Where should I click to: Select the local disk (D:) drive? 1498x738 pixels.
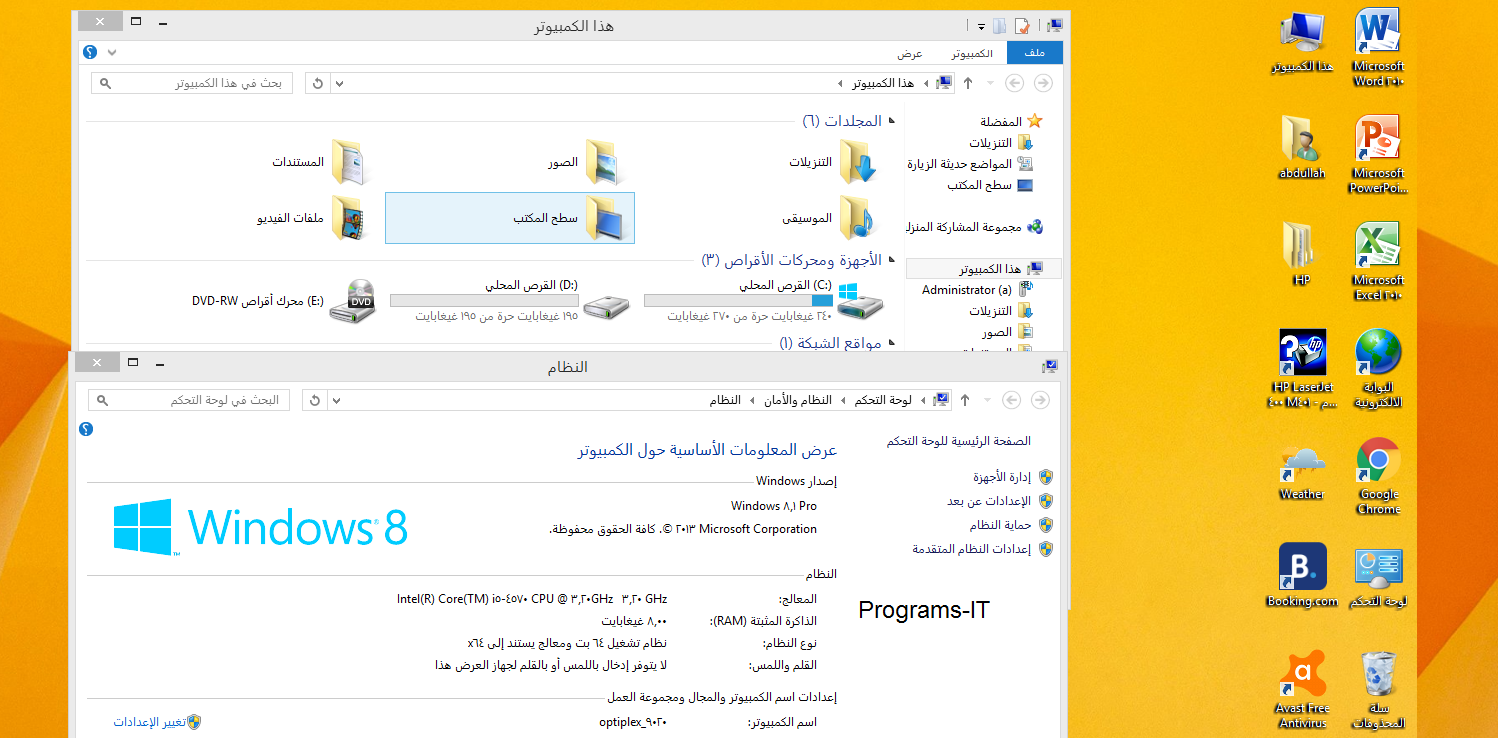(x=510, y=300)
